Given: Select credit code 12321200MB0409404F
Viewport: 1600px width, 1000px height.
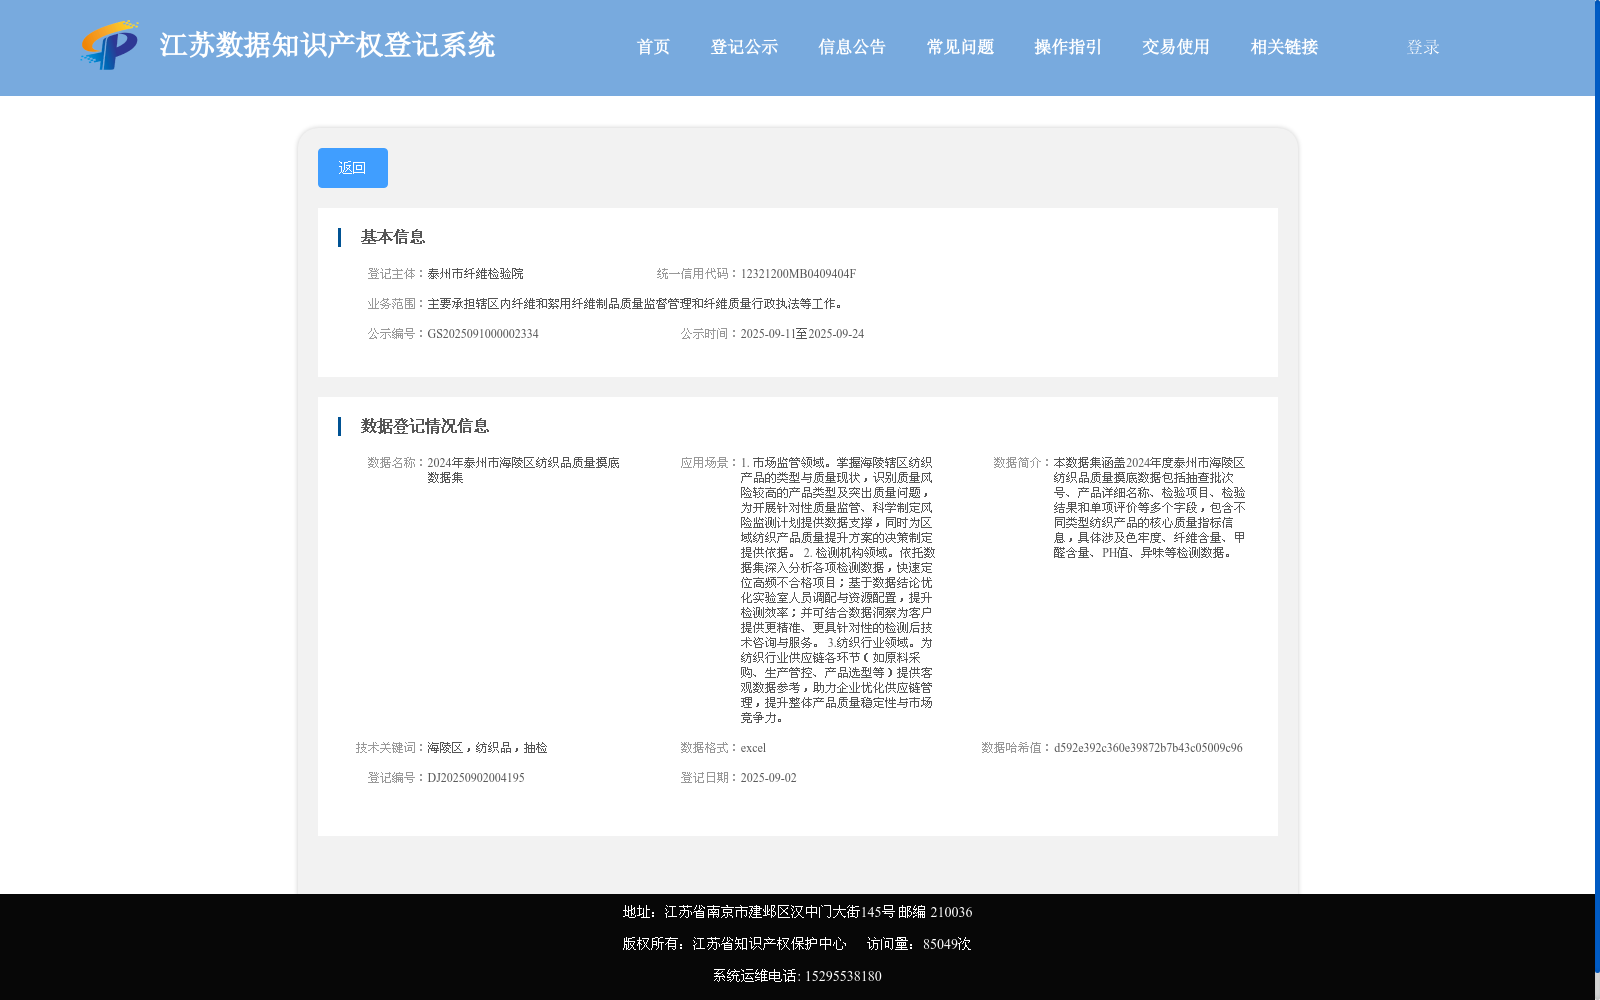Looking at the screenshot, I should coord(798,274).
